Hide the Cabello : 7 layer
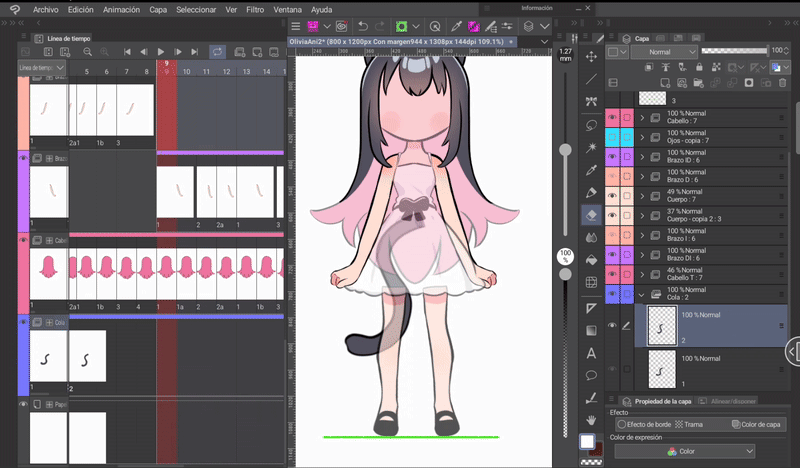The width and height of the screenshot is (800, 468). point(612,118)
